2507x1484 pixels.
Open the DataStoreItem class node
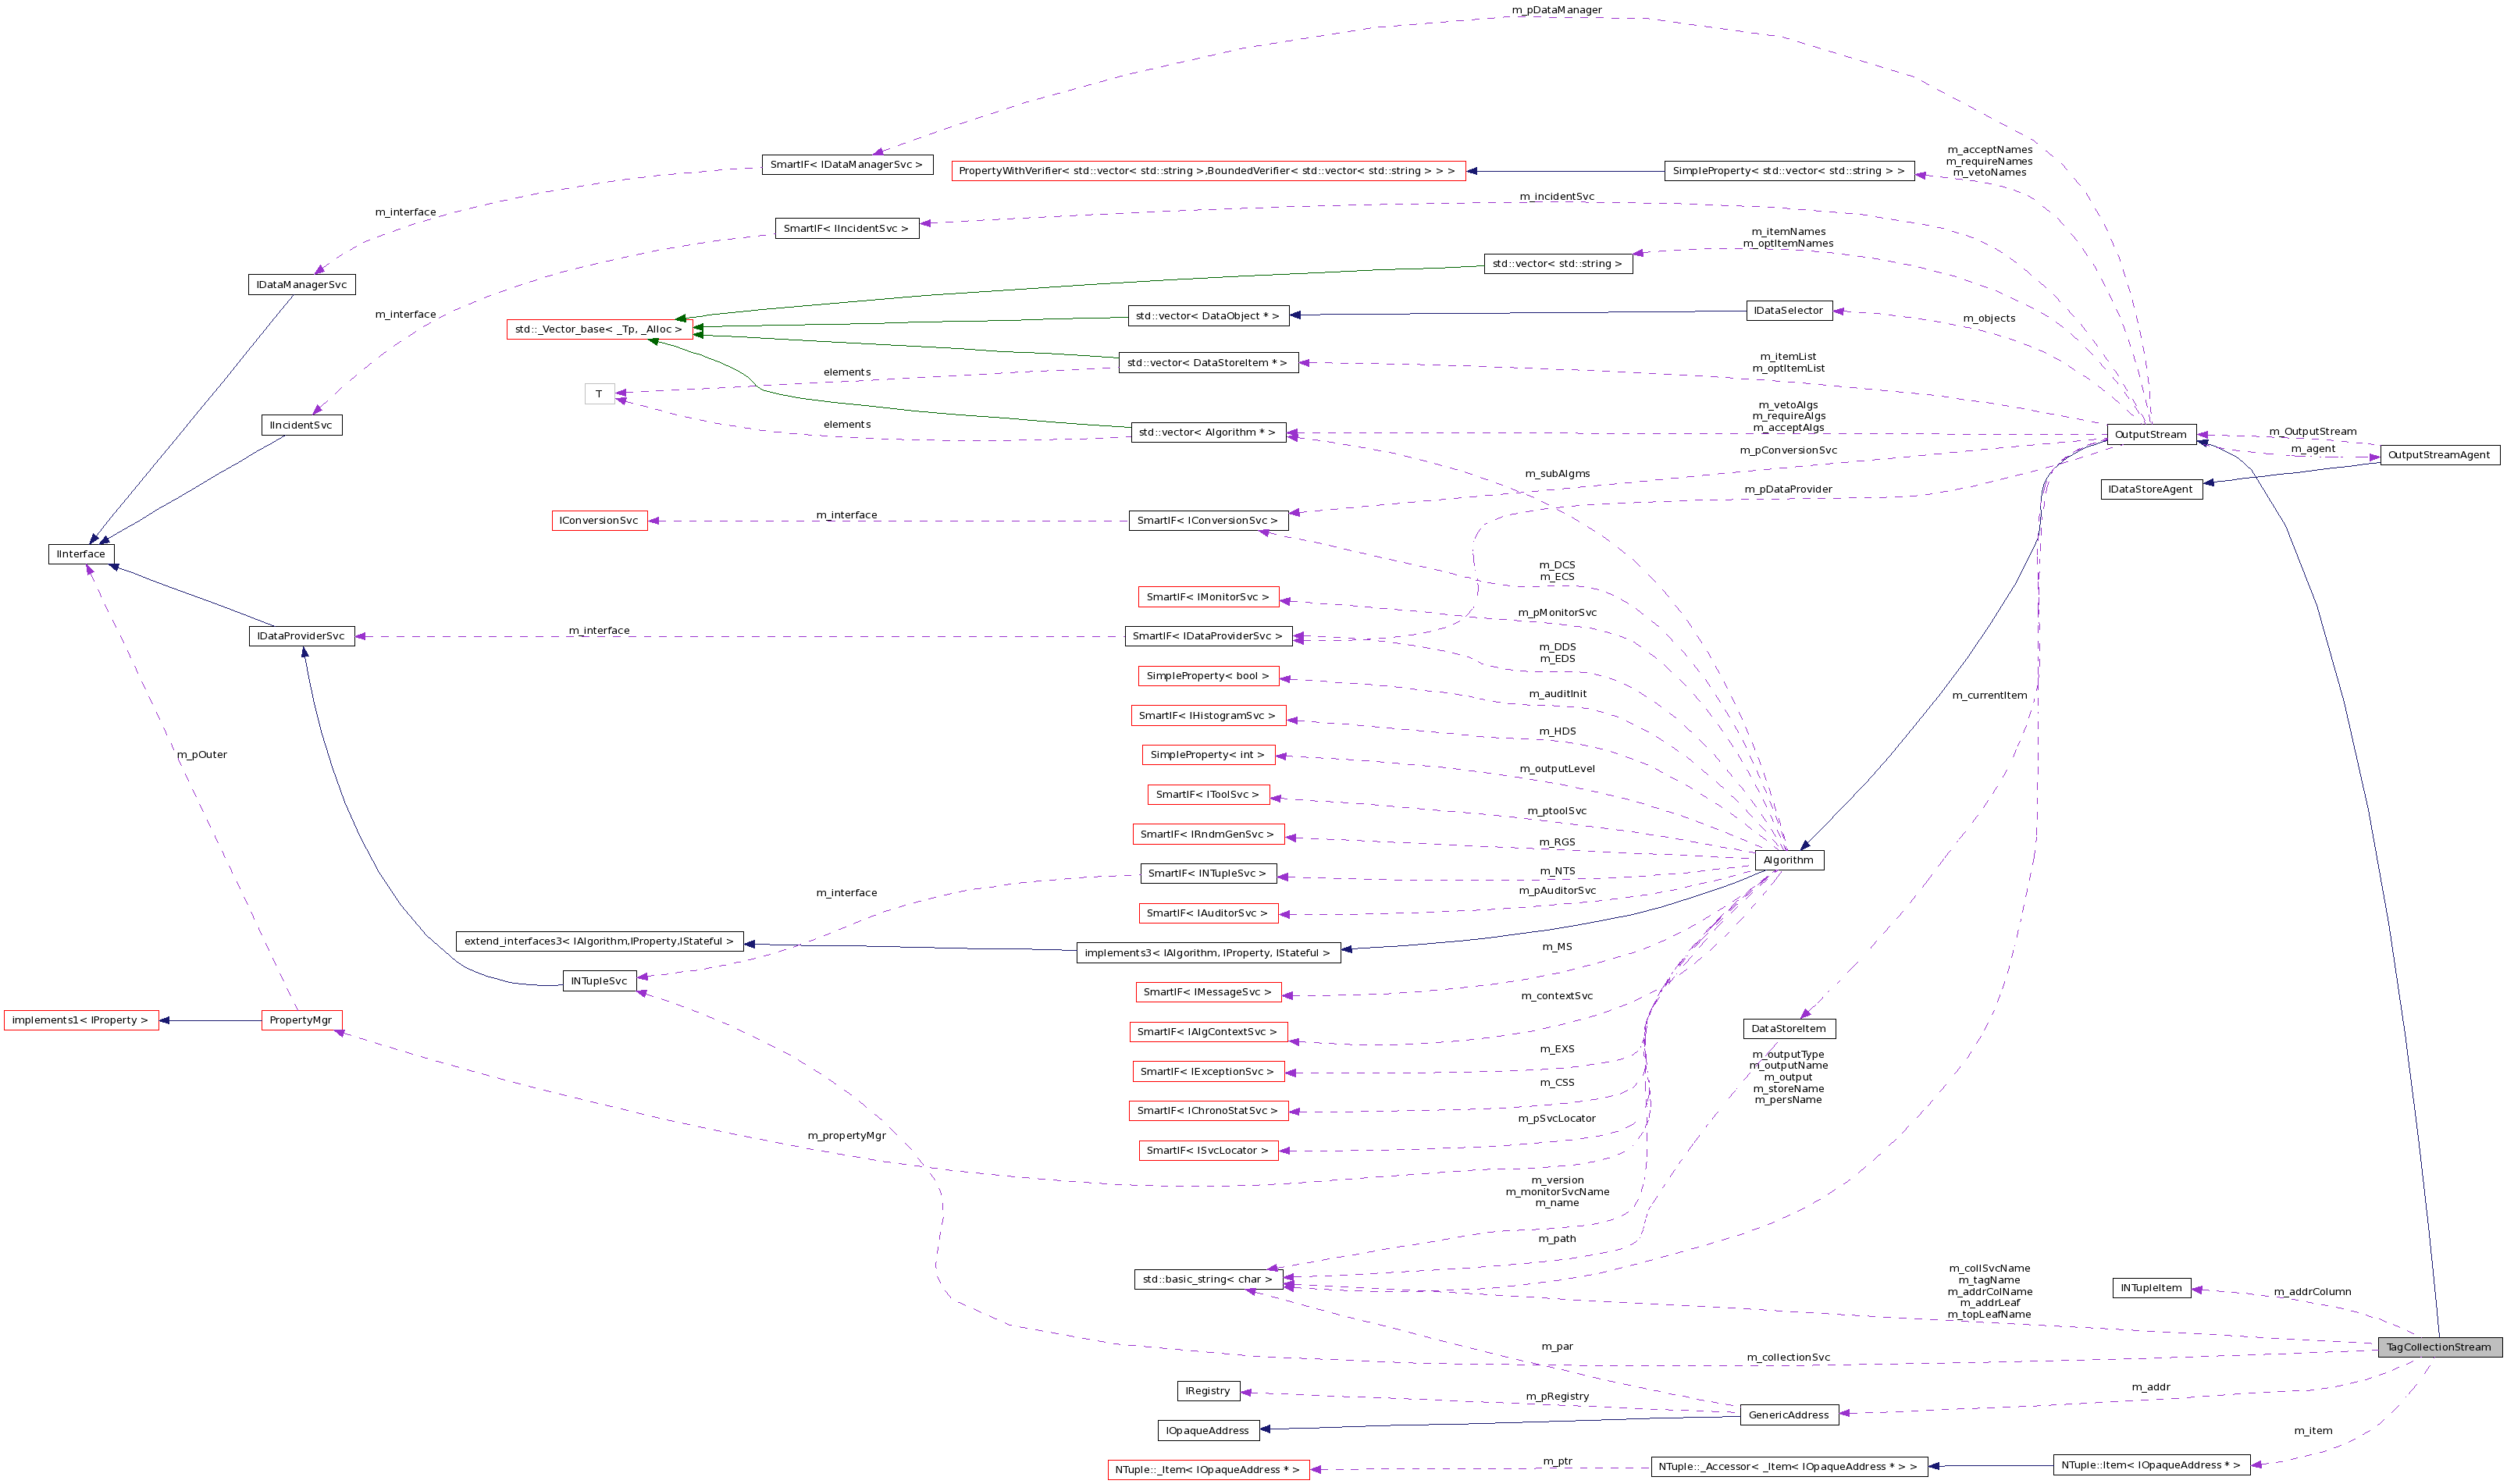tap(1789, 1028)
